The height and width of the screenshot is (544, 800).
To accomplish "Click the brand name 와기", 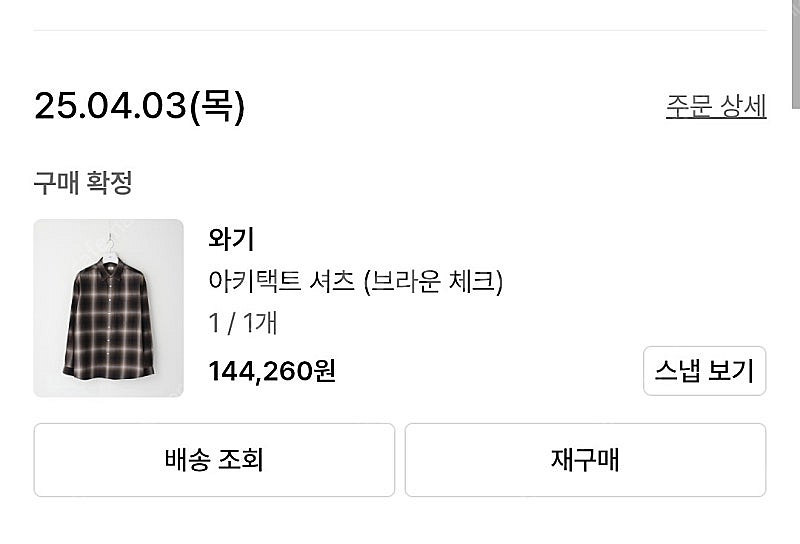I will click(231, 239).
